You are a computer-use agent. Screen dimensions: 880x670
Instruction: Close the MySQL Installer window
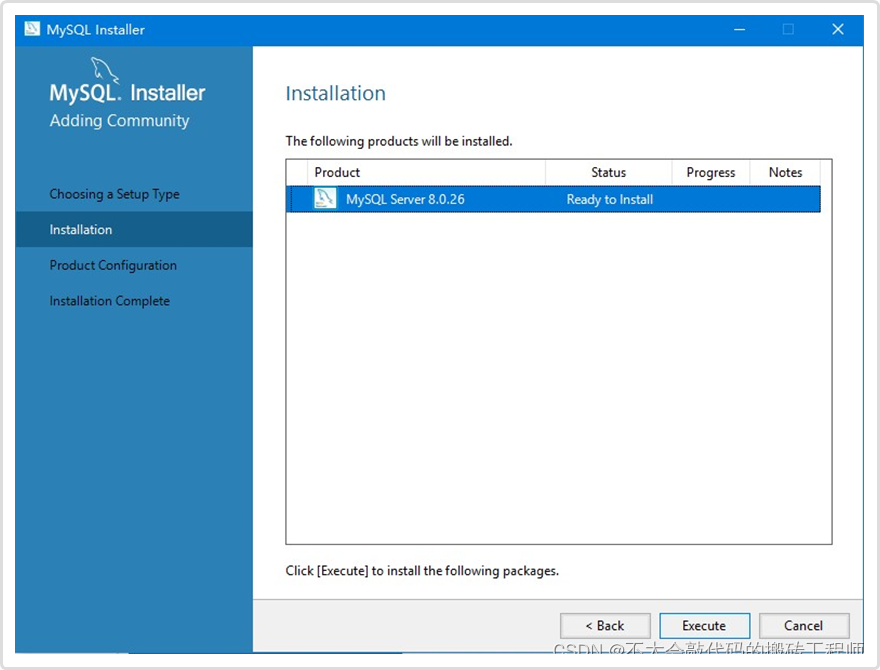click(x=838, y=29)
